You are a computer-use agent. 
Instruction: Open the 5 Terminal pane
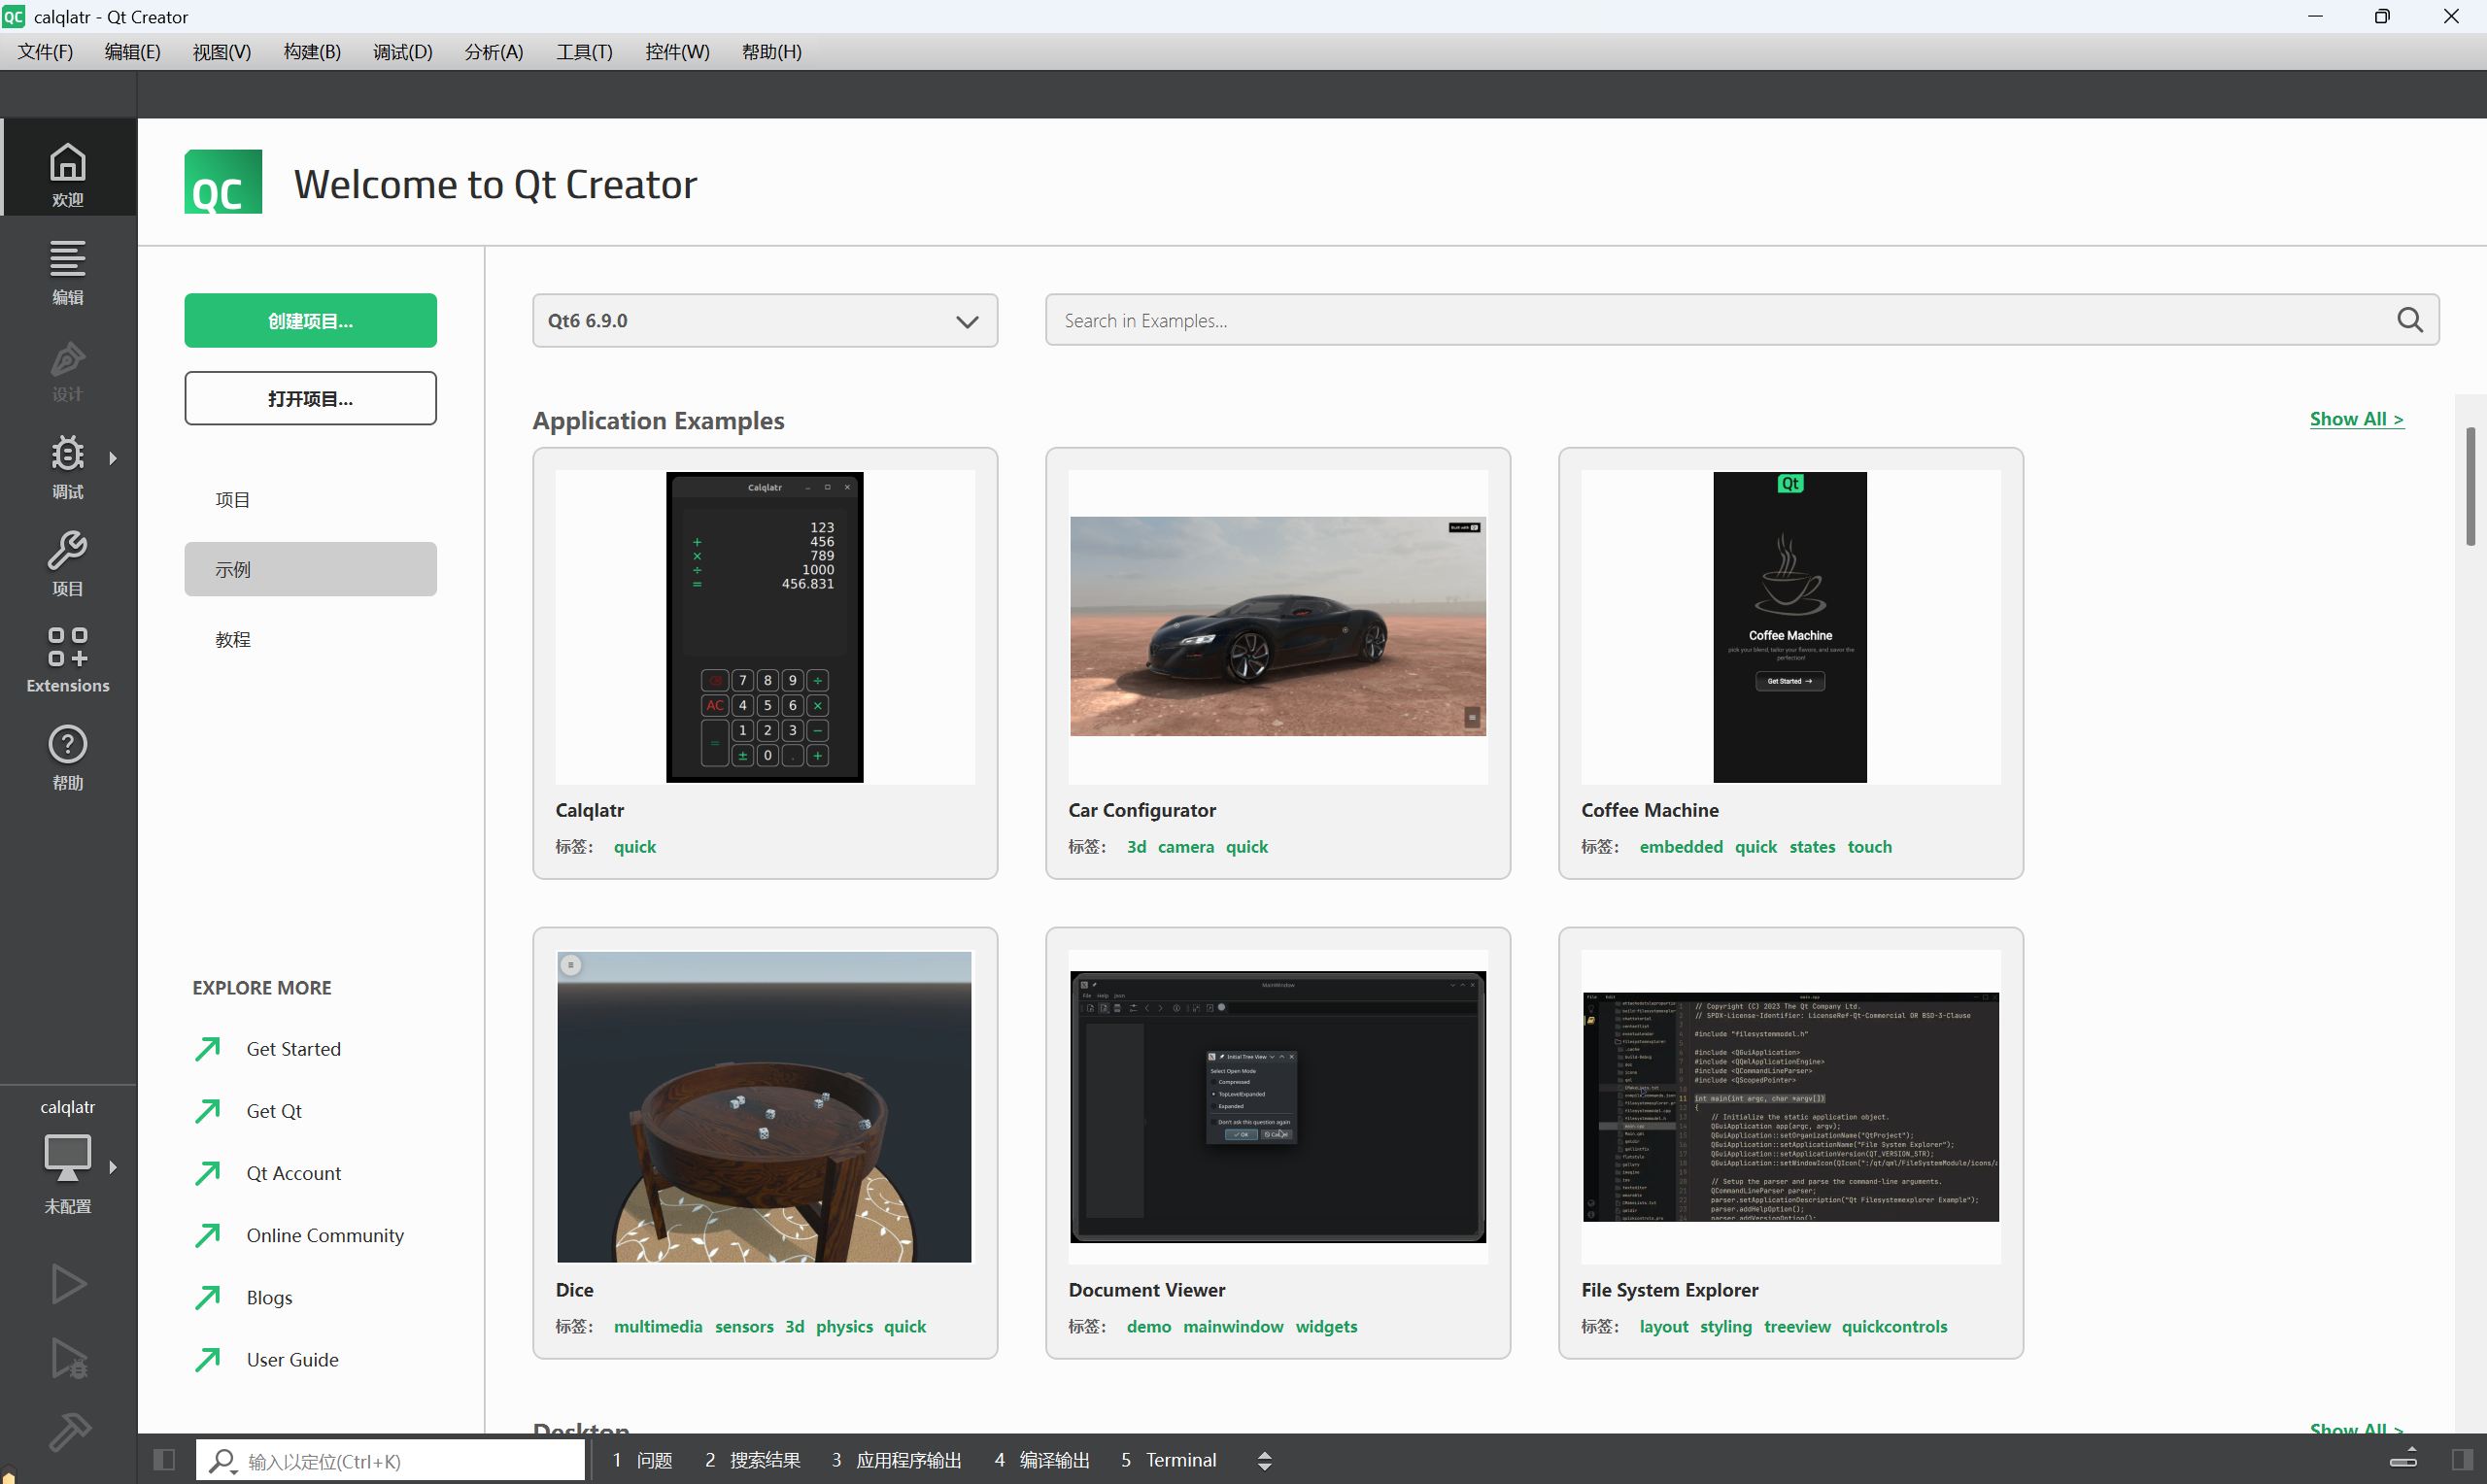[1168, 1460]
